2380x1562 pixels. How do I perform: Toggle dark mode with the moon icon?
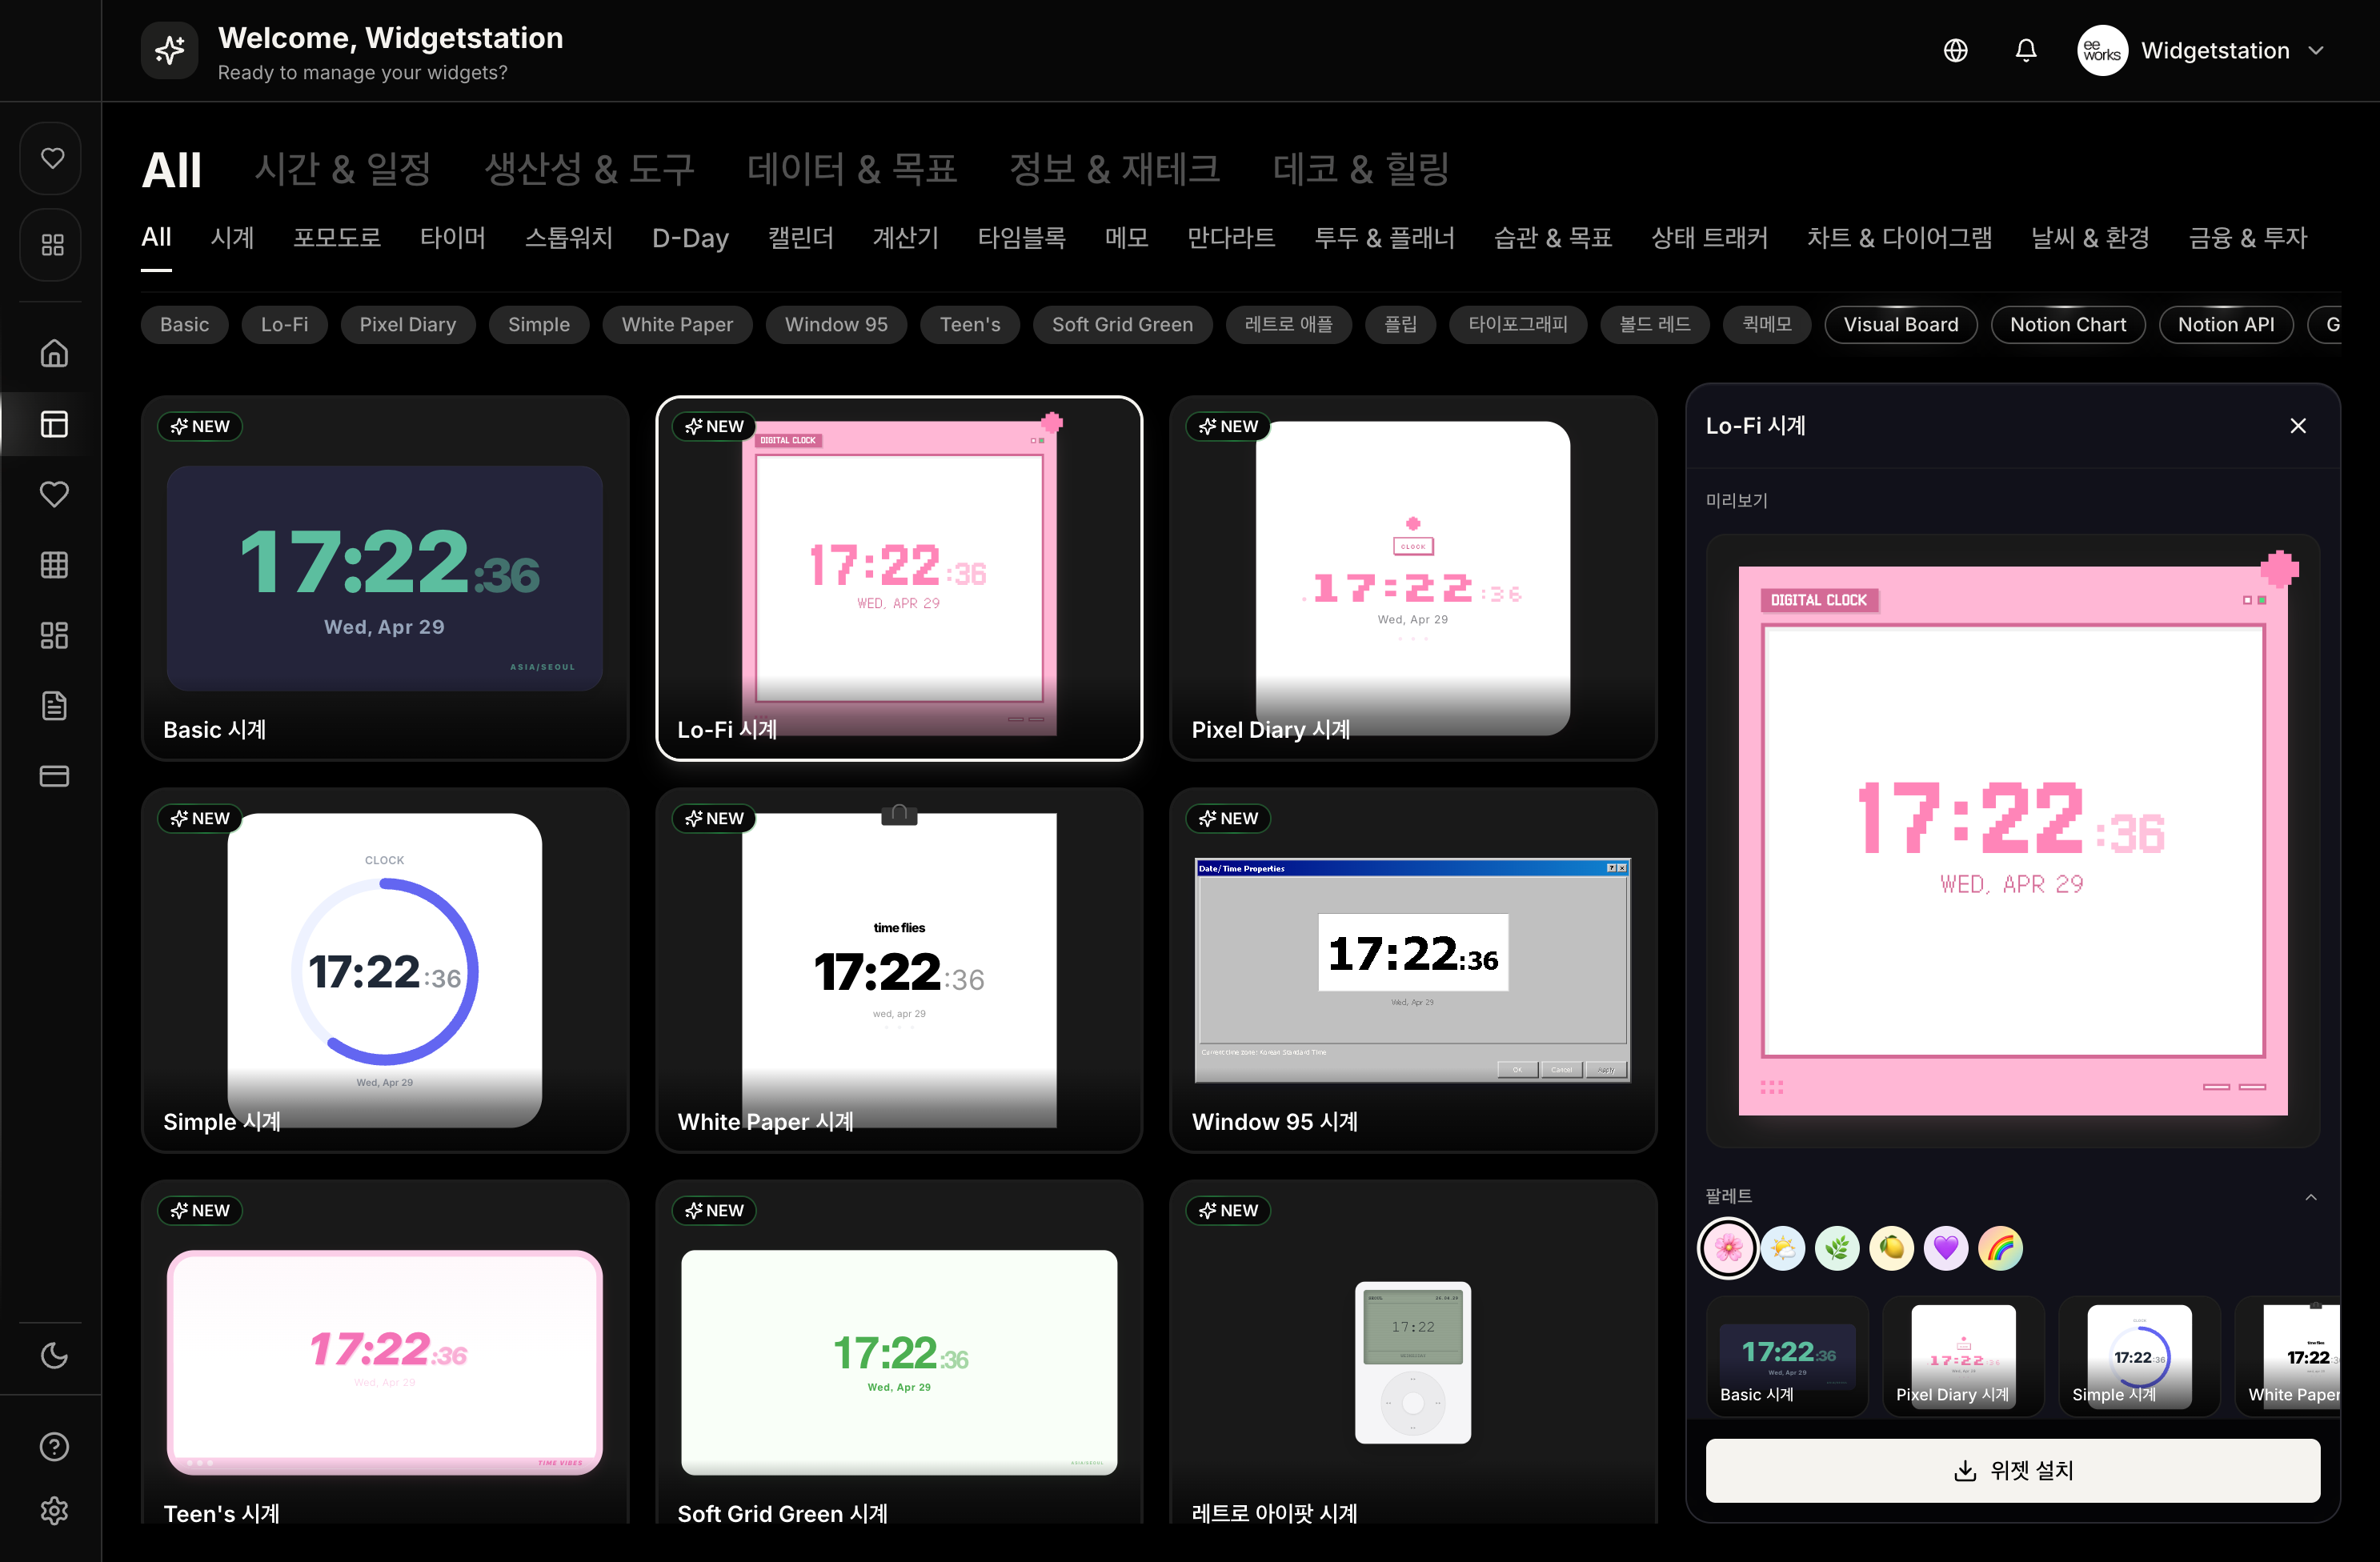click(54, 1356)
